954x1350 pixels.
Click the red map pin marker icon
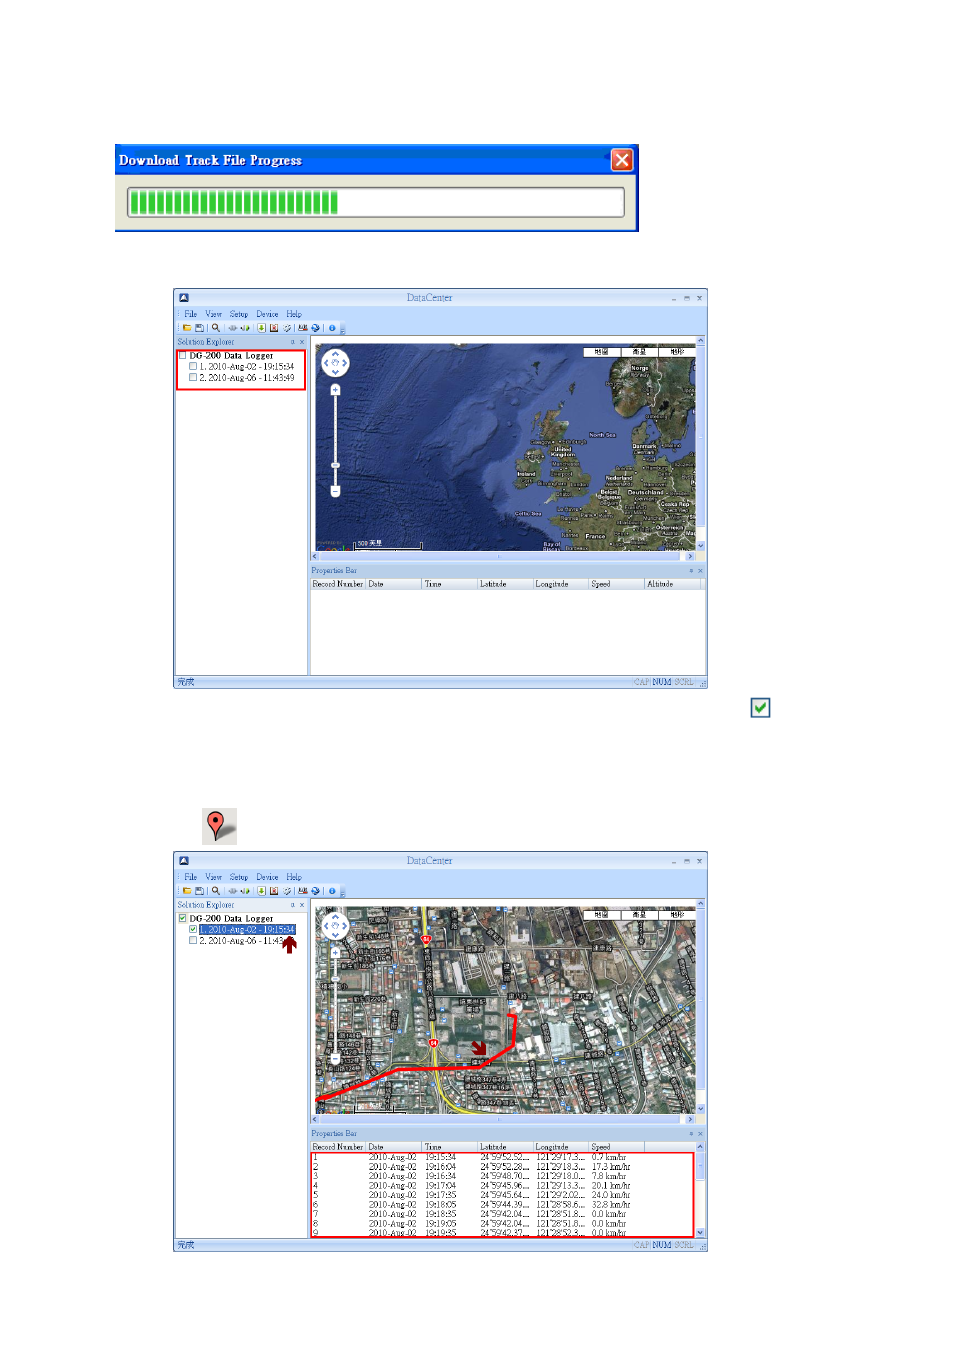point(219,826)
